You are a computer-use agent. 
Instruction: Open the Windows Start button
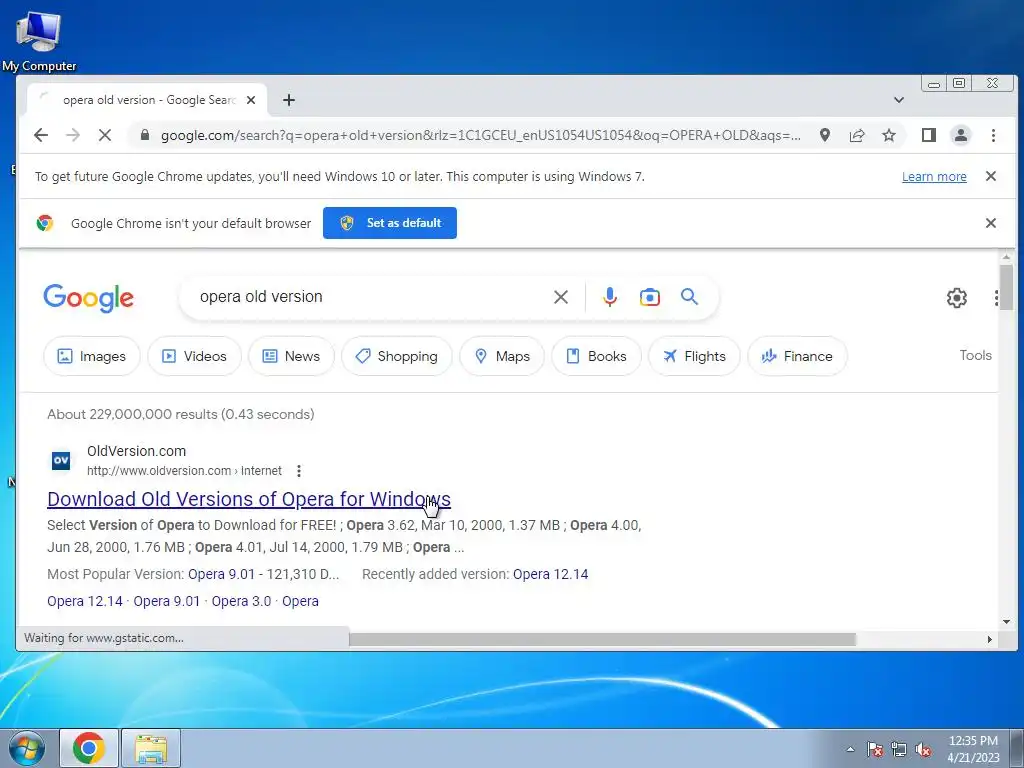point(25,748)
